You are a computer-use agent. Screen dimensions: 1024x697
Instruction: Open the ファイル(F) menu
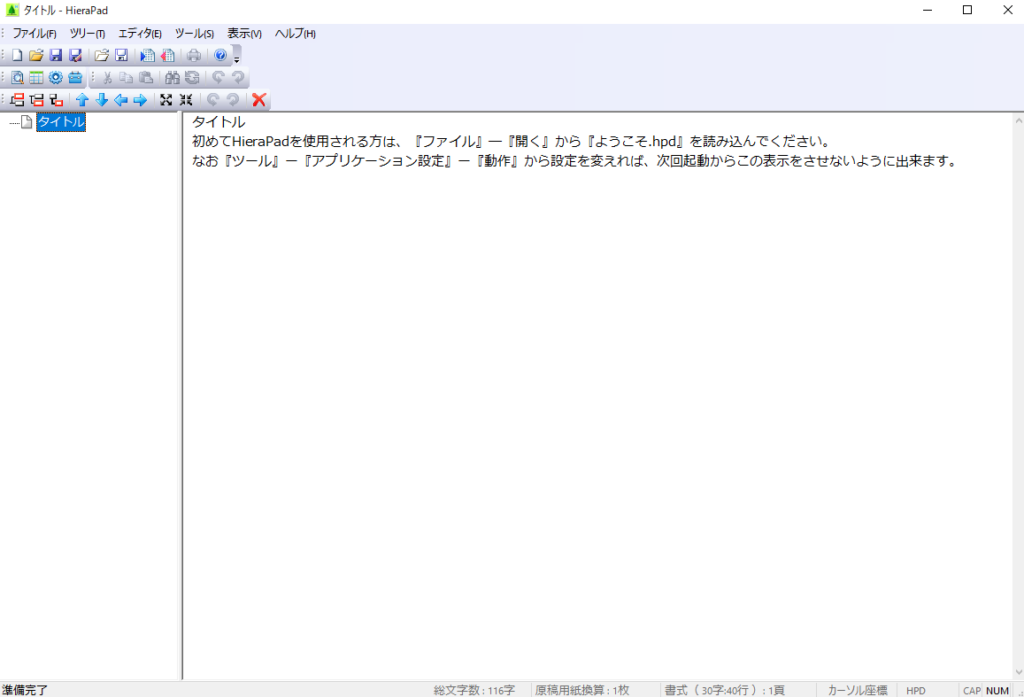pyautogui.click(x=35, y=33)
